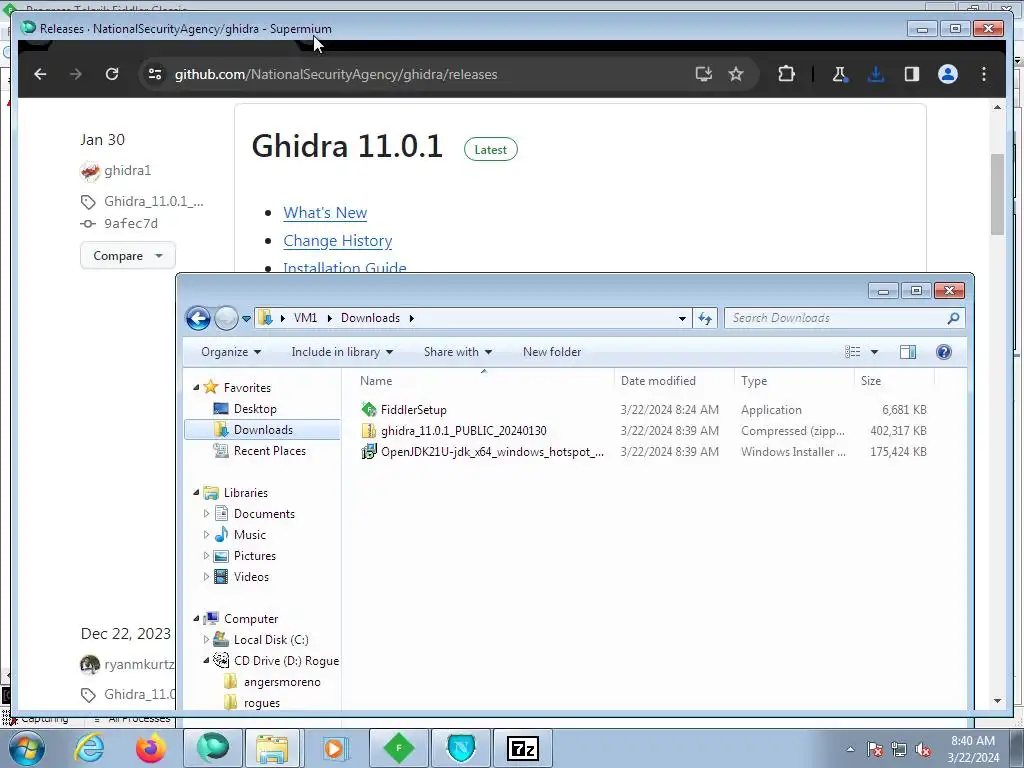The width and height of the screenshot is (1024, 768).
Task: Click New folder in Explorer toolbar
Action: [x=552, y=352]
